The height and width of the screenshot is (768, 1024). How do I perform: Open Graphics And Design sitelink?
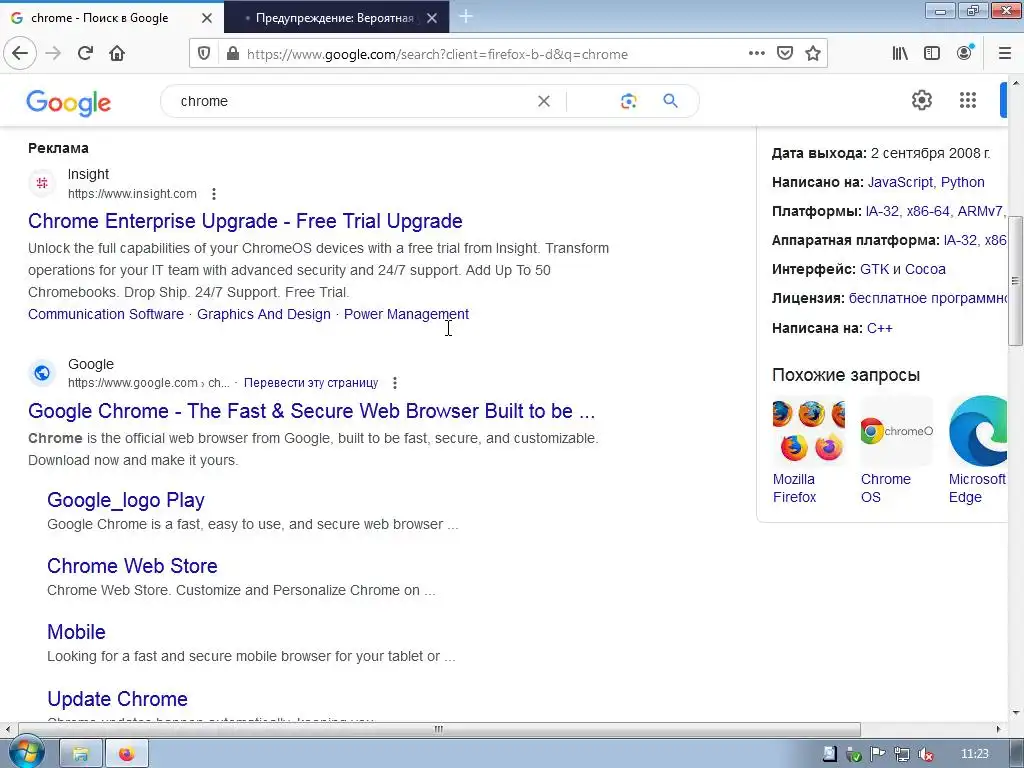coord(264,314)
